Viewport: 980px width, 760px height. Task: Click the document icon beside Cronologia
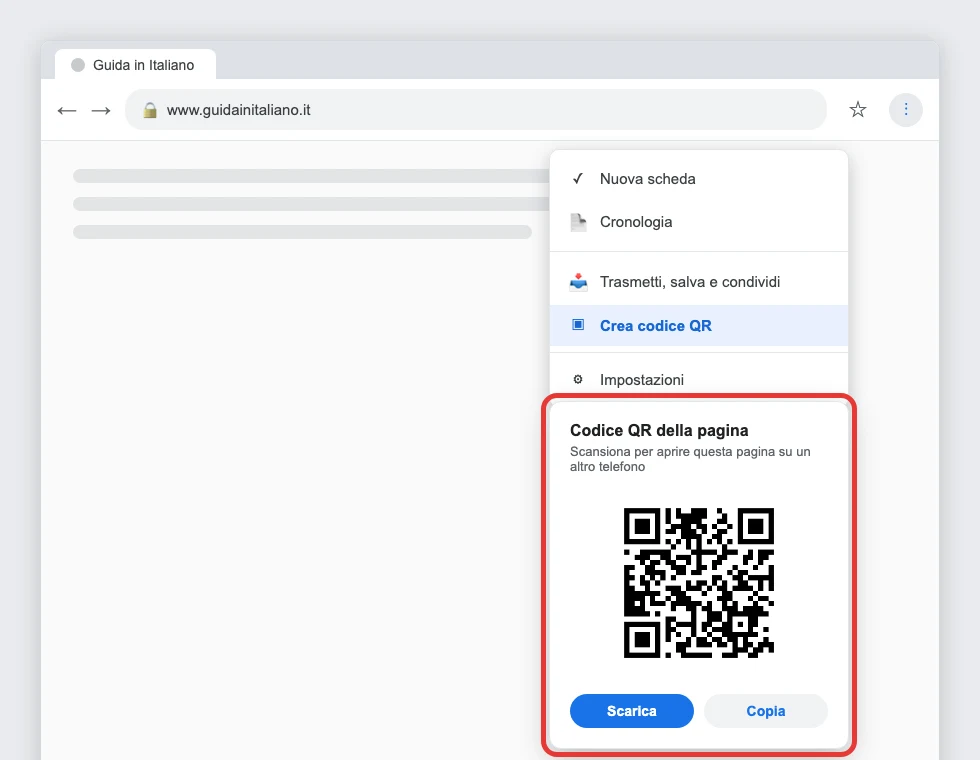[579, 222]
